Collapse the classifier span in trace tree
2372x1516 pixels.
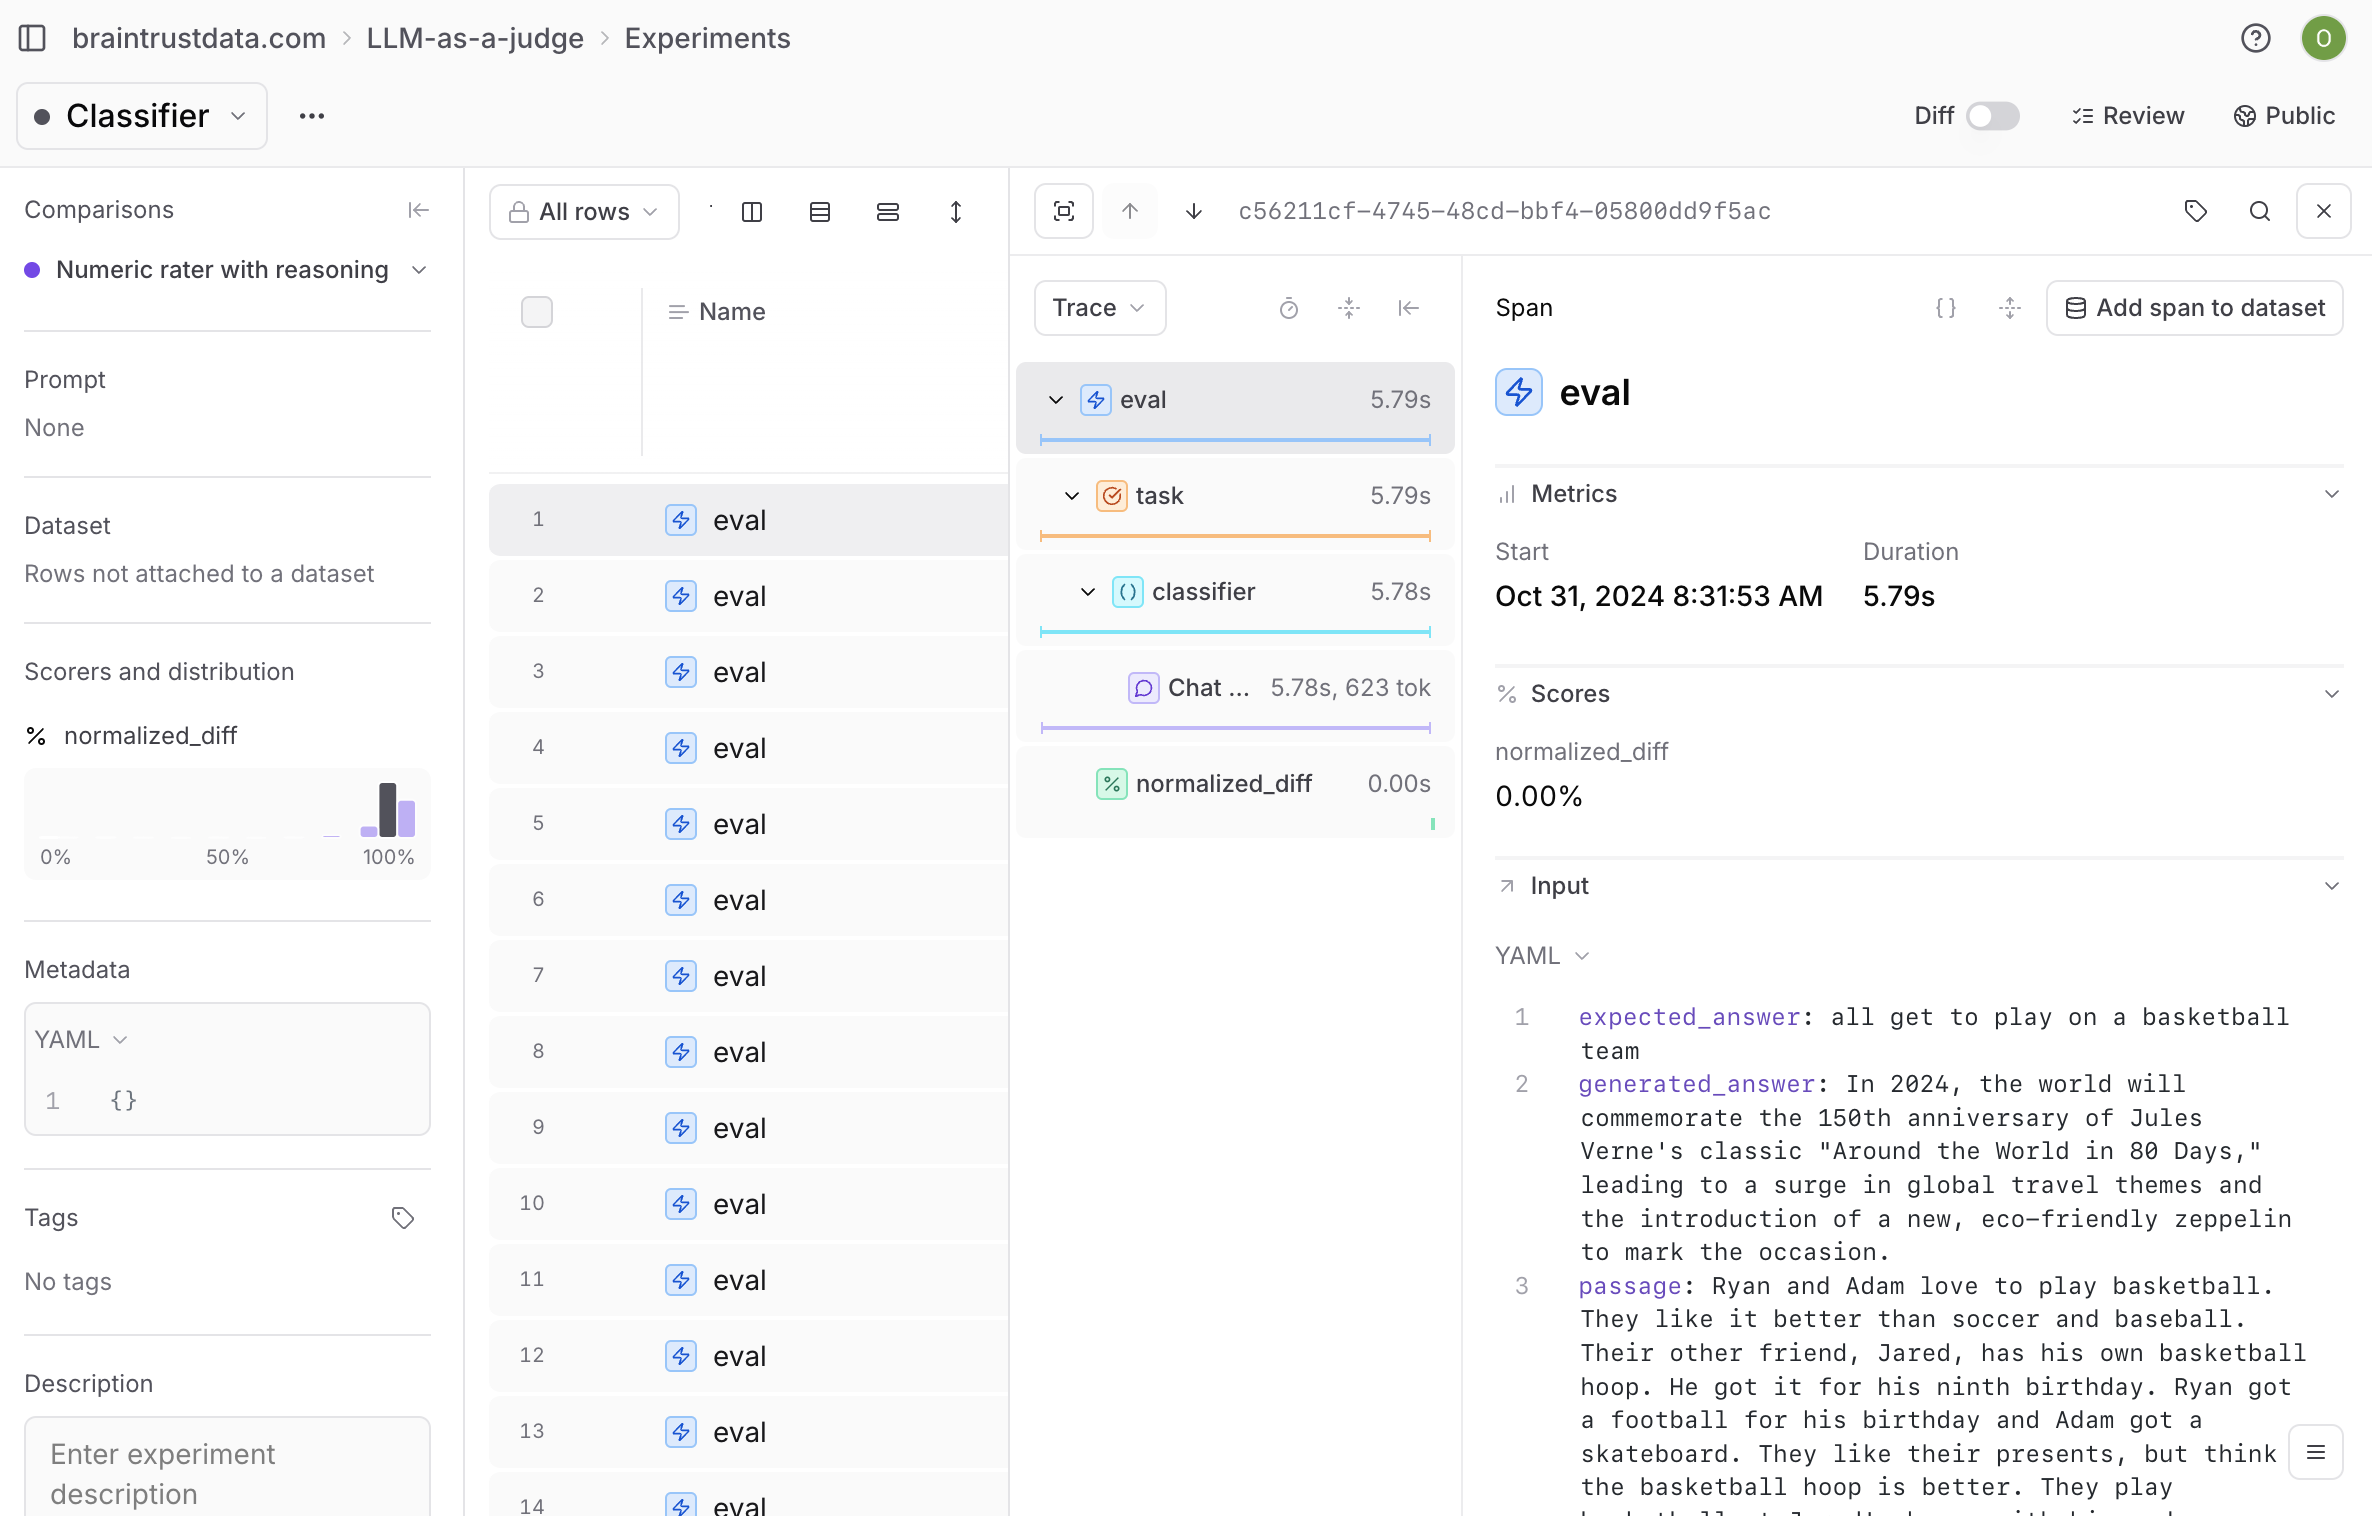pyautogui.click(x=1088, y=592)
